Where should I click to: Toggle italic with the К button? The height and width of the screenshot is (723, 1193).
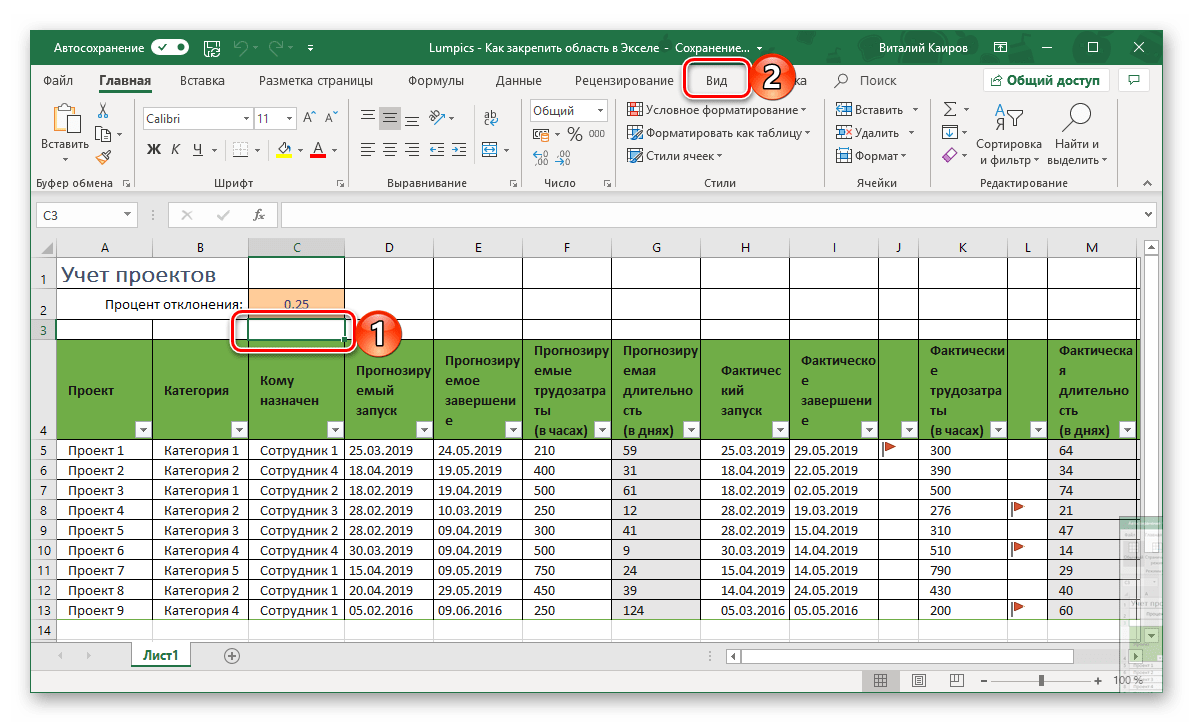pyautogui.click(x=176, y=150)
